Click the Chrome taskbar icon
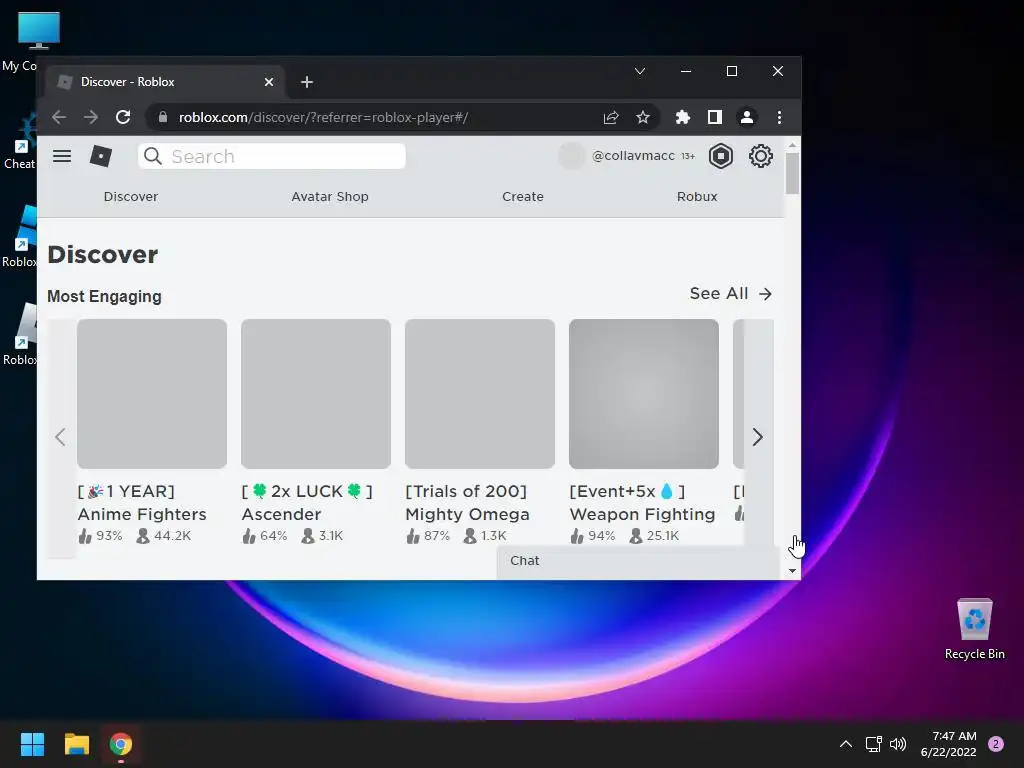This screenshot has height=768, width=1024. click(x=121, y=744)
